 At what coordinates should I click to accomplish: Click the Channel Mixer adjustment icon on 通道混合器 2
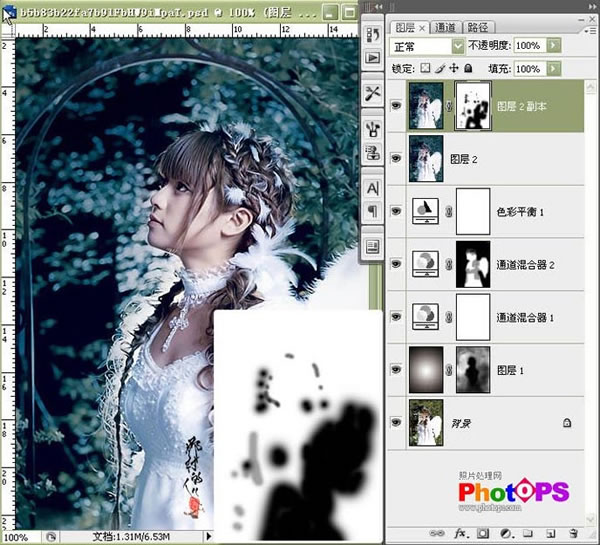click(x=425, y=264)
